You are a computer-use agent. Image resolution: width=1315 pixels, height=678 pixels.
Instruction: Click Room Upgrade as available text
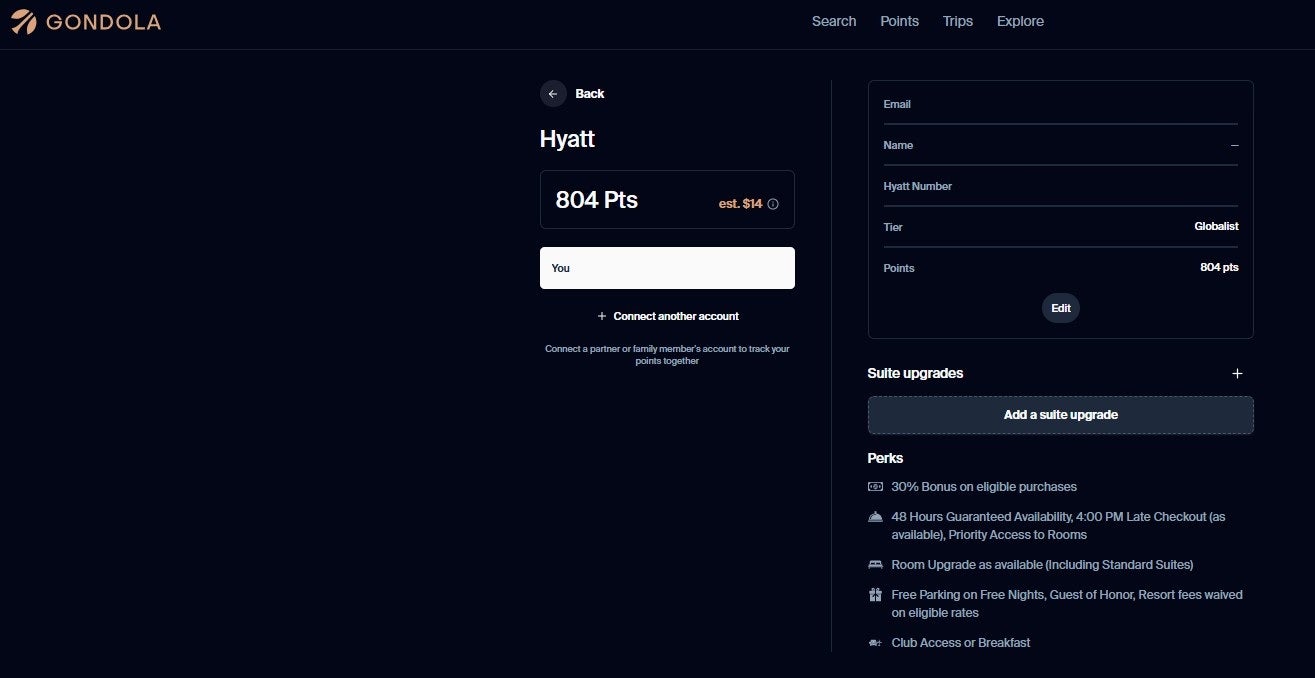pos(1042,565)
